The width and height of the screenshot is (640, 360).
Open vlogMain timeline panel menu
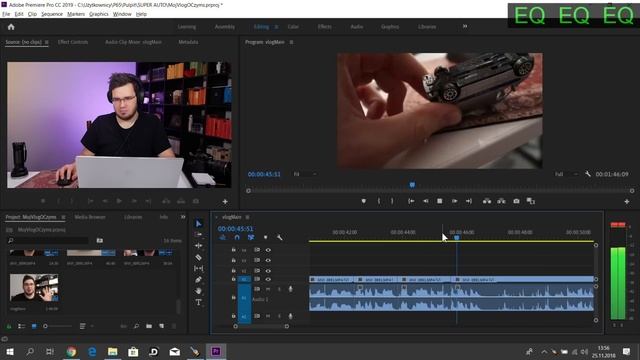pyautogui.click(x=247, y=217)
